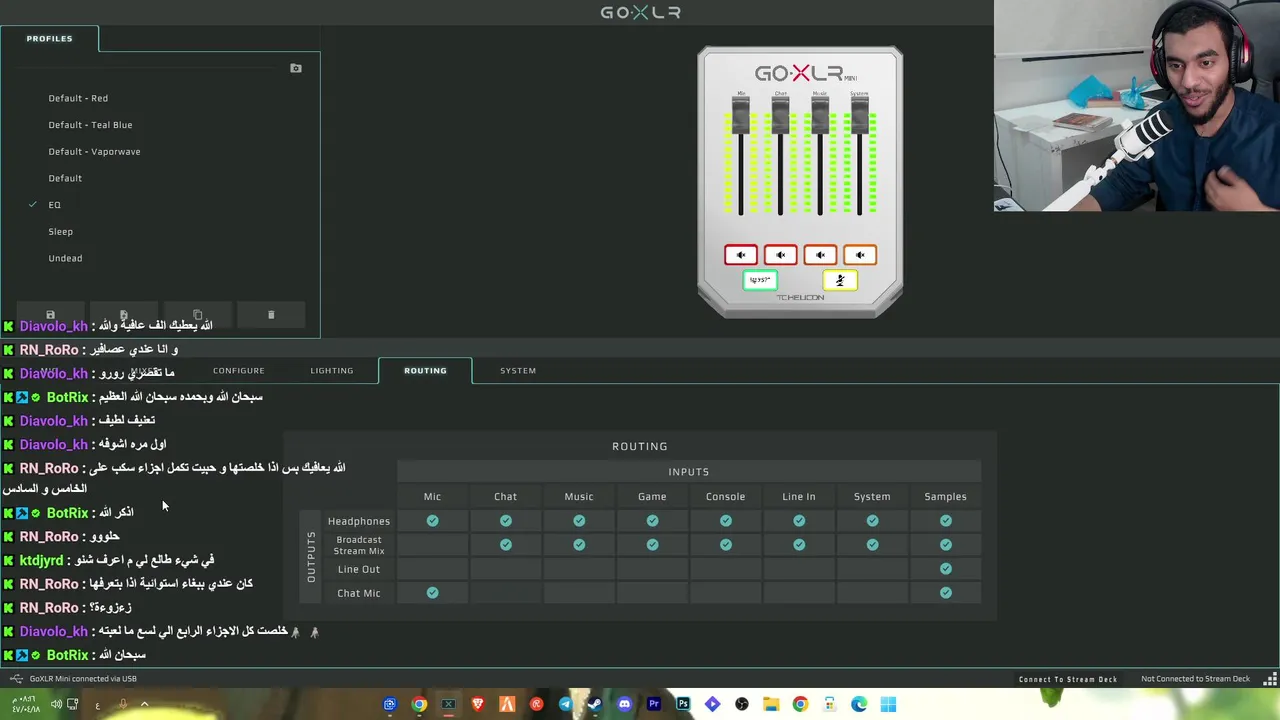Toggle Console to Headphones routing
The image size is (1280, 720).
[726, 521]
